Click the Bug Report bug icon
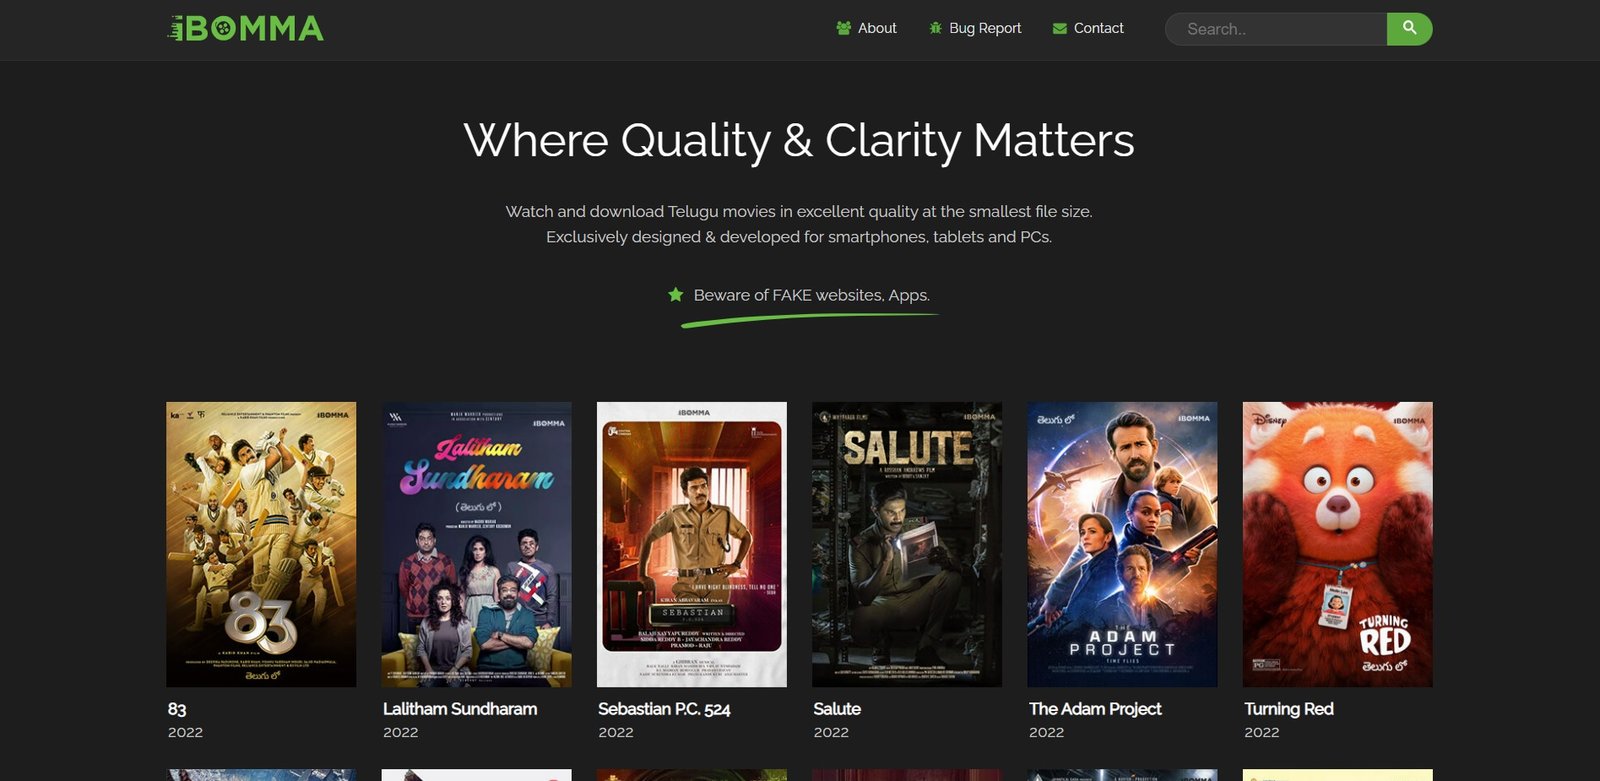 pos(936,28)
